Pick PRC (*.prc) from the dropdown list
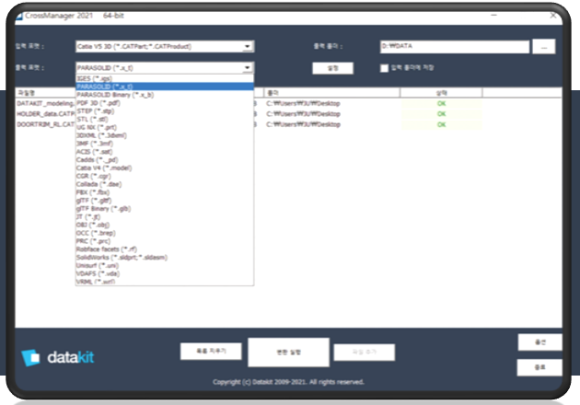This screenshot has height=405, width=580. click(165, 241)
